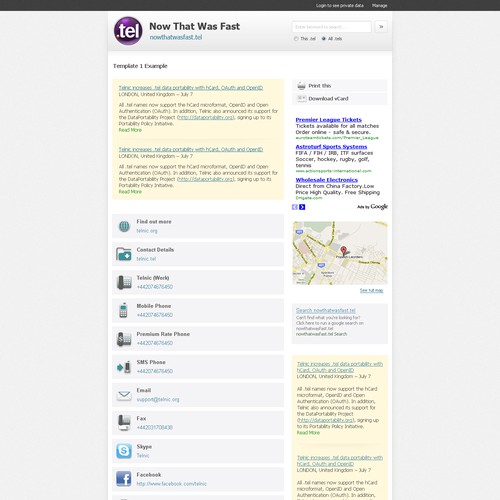The width and height of the screenshot is (500, 500).
Task: Submit search with the arrow button
Action: (381, 27)
